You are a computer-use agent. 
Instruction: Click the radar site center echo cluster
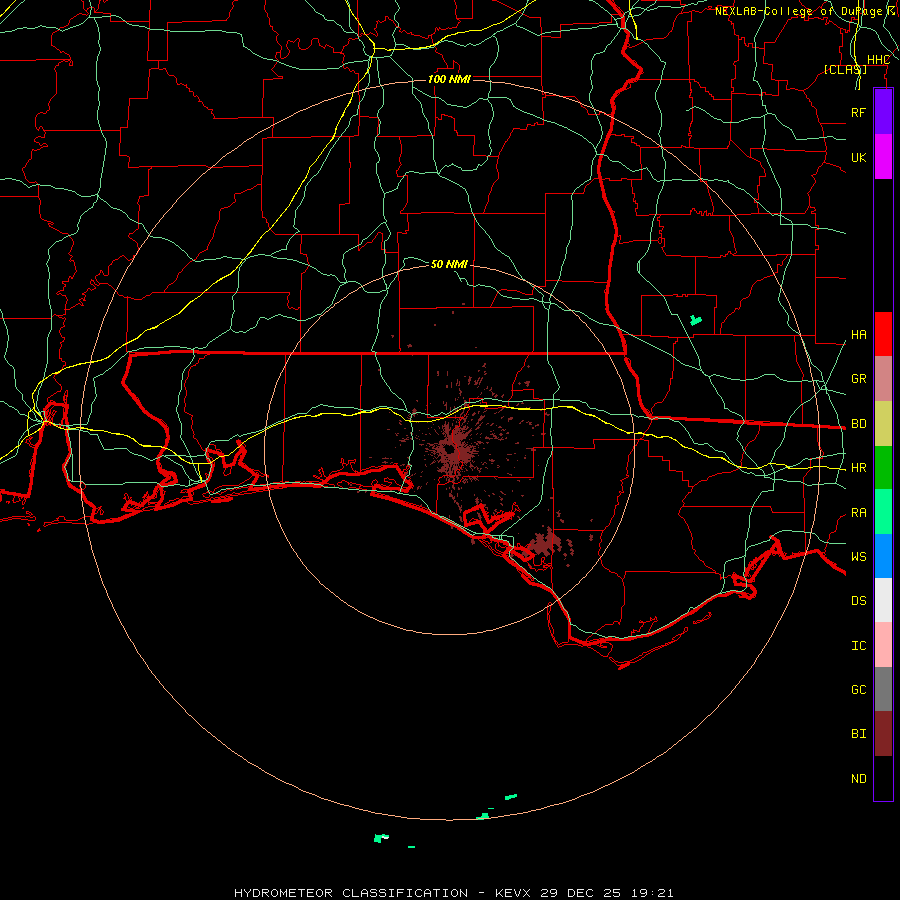point(453,449)
